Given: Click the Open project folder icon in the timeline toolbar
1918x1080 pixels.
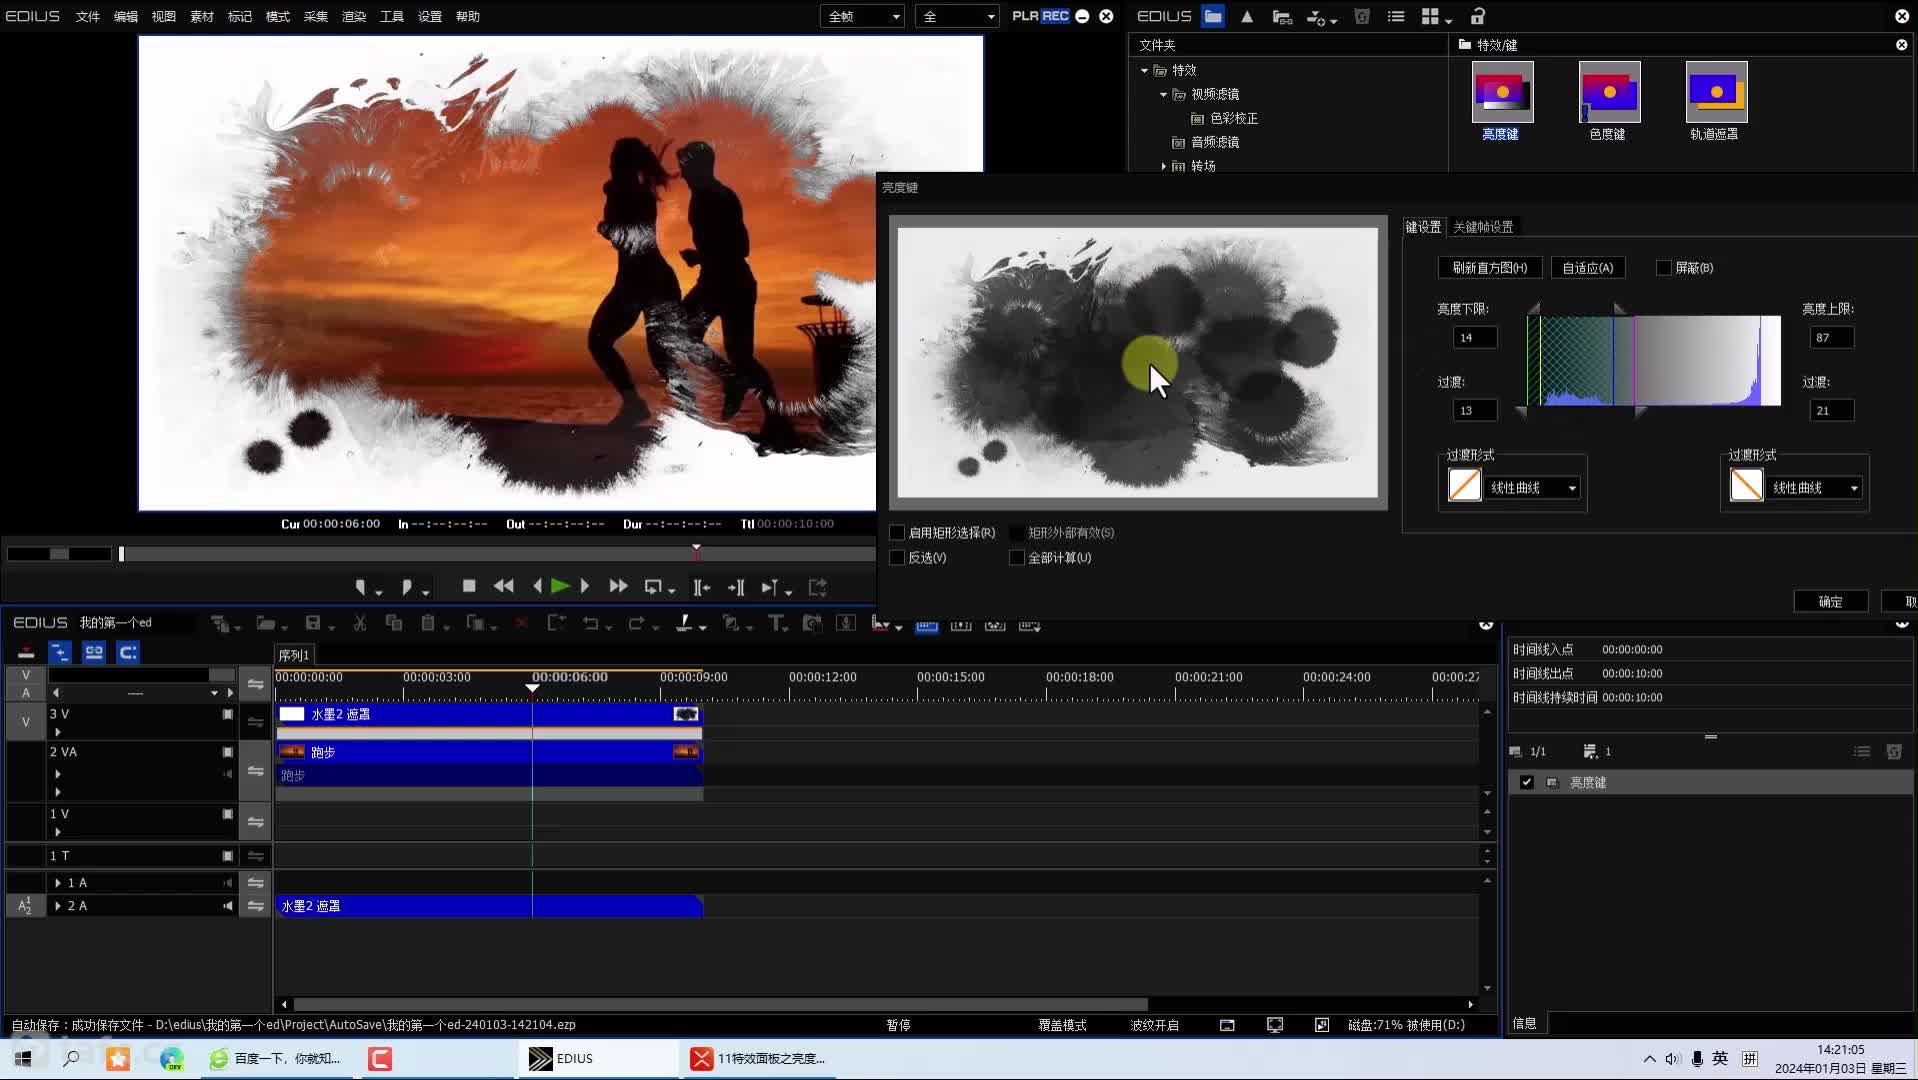Looking at the screenshot, I should tap(265, 623).
